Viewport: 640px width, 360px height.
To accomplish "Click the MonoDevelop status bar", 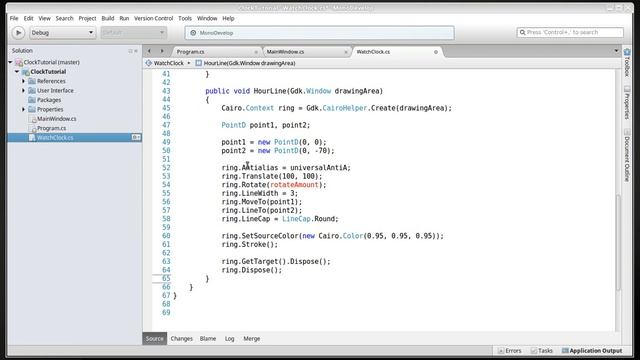I will pos(319,33).
